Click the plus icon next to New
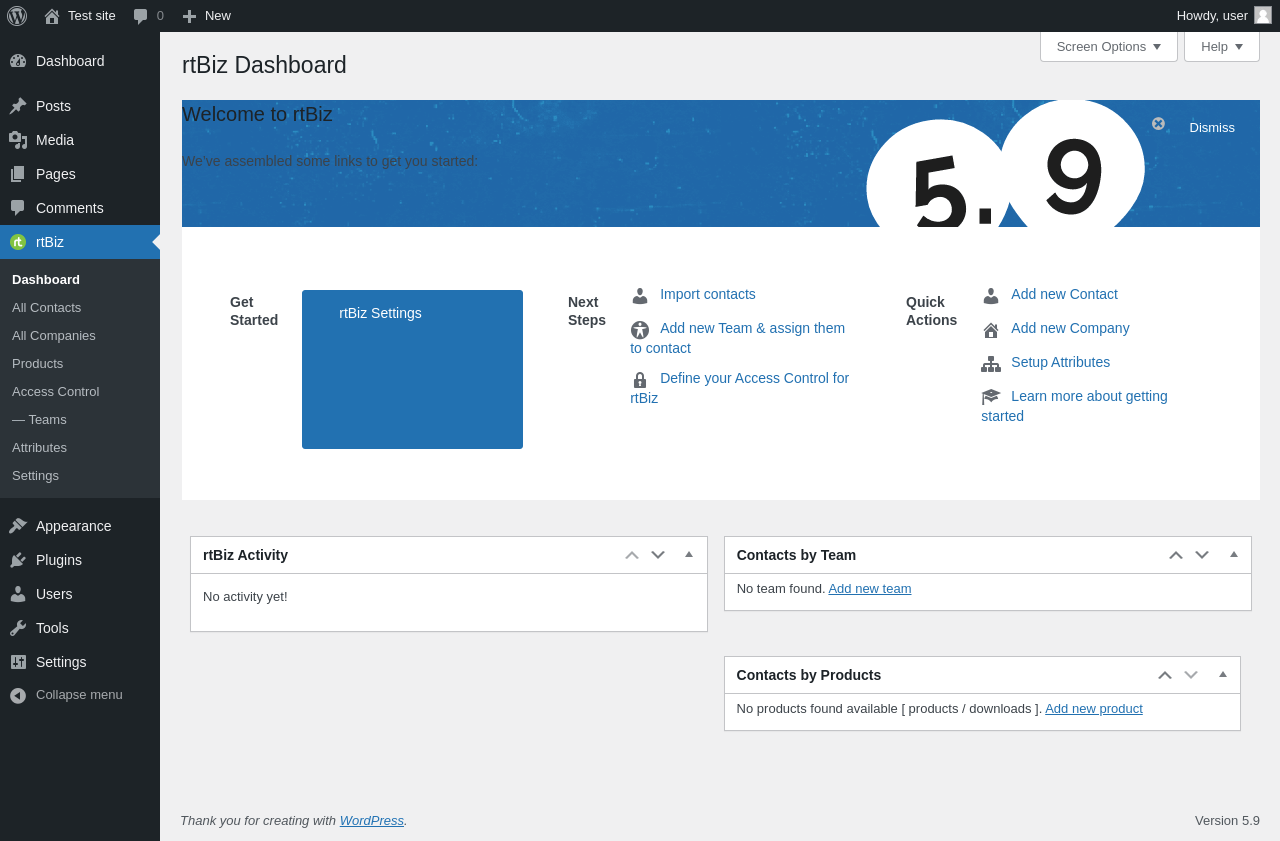The width and height of the screenshot is (1280, 841). coord(190,16)
